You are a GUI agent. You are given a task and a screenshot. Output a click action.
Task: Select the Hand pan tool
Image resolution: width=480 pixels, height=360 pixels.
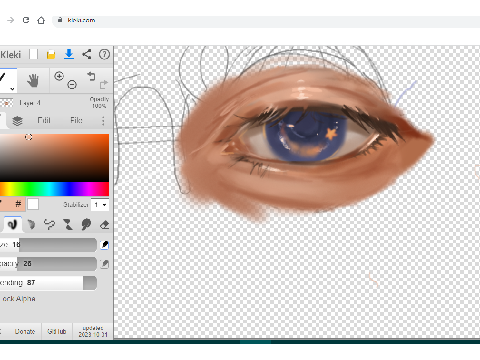coord(33,80)
